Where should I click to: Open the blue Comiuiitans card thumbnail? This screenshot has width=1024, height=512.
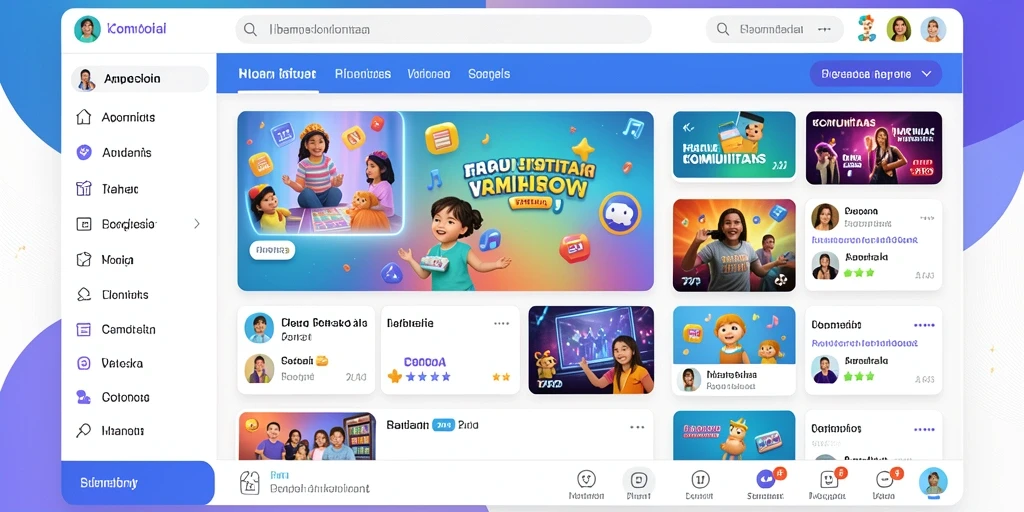[x=734, y=145]
